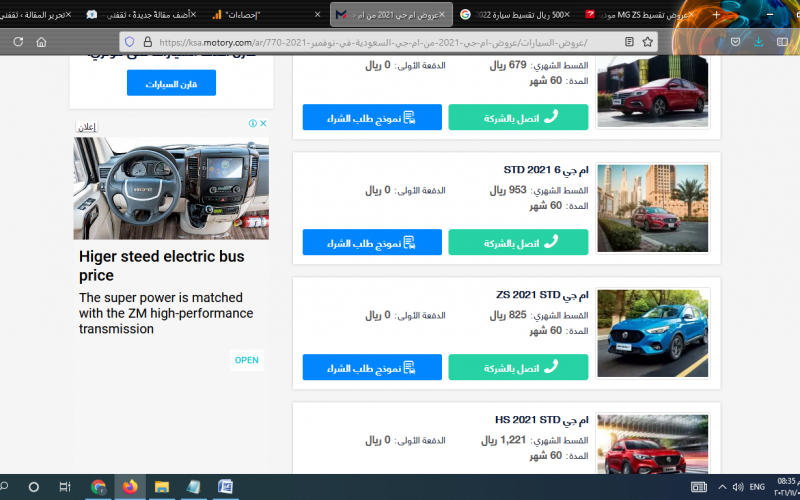This screenshot has height=500, width=800.
Task: Open the red MG HS thumbnail
Action: tap(653, 444)
